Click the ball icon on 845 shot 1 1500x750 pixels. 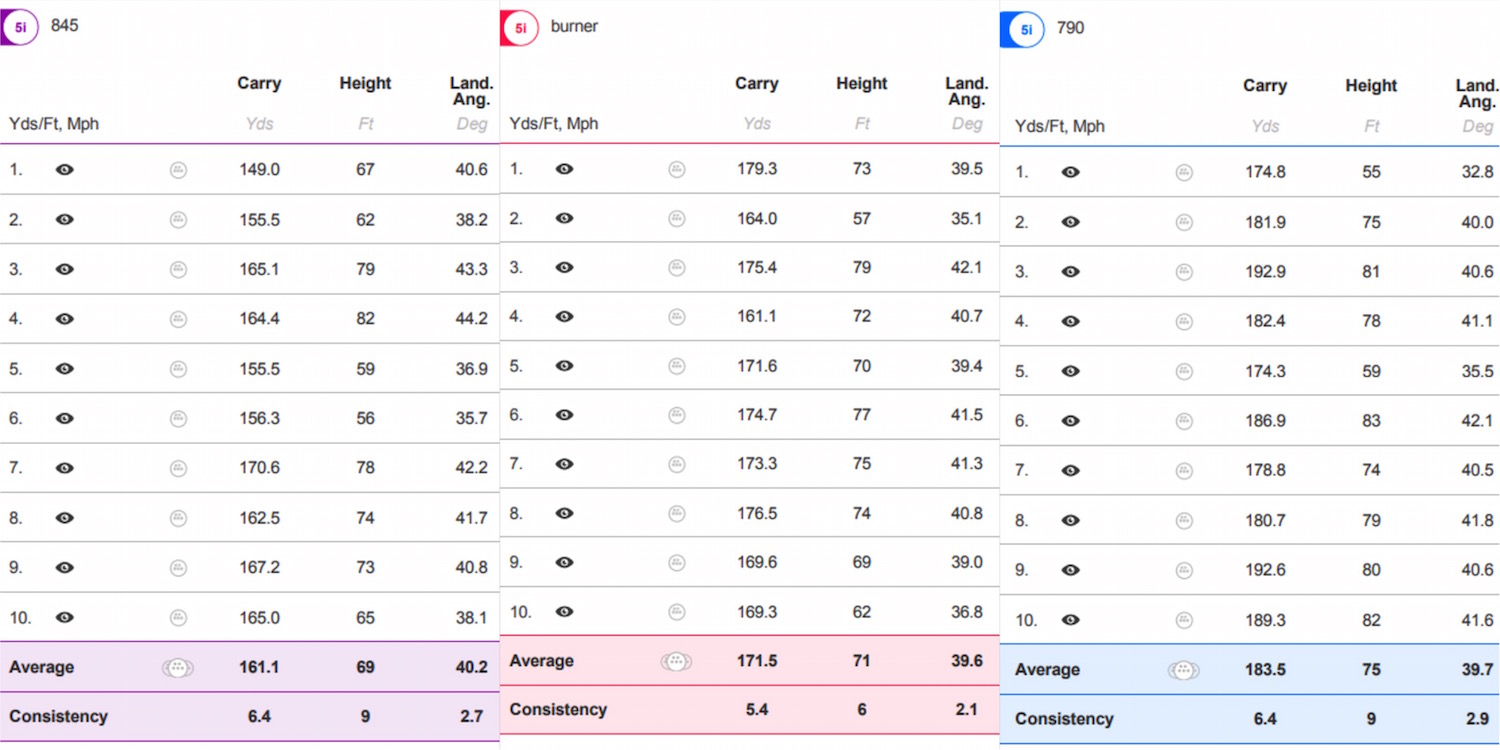[178, 170]
